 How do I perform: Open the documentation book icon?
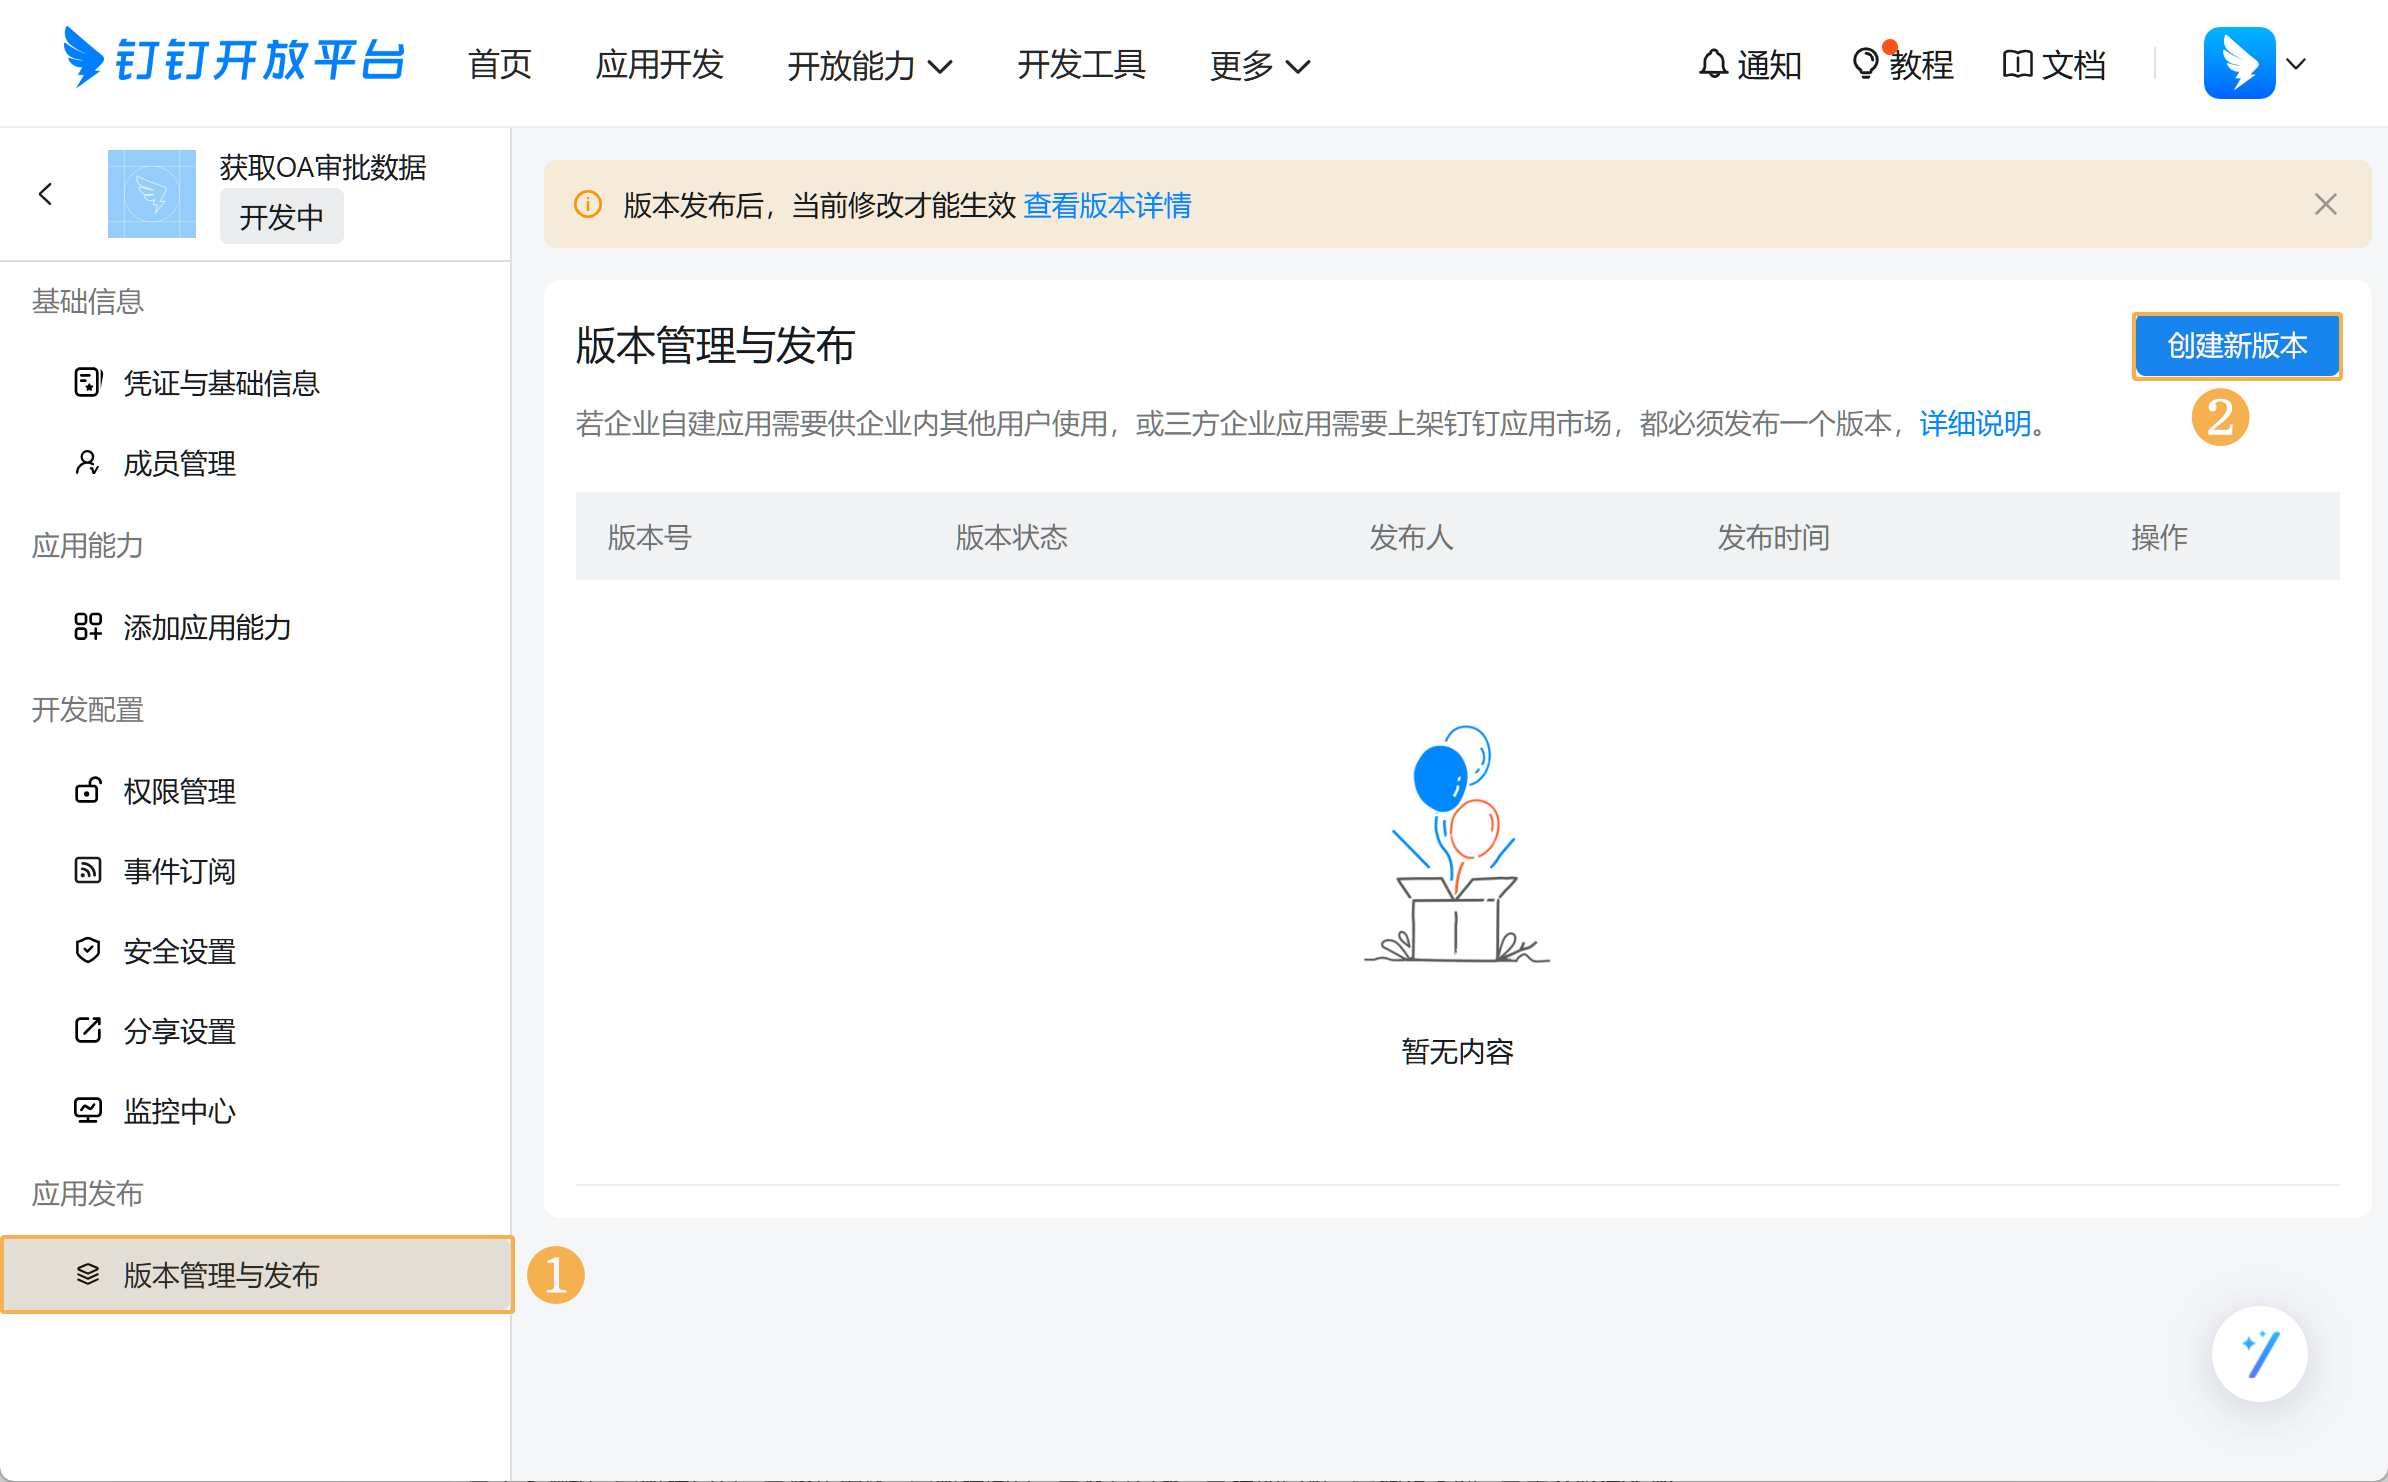2017,64
